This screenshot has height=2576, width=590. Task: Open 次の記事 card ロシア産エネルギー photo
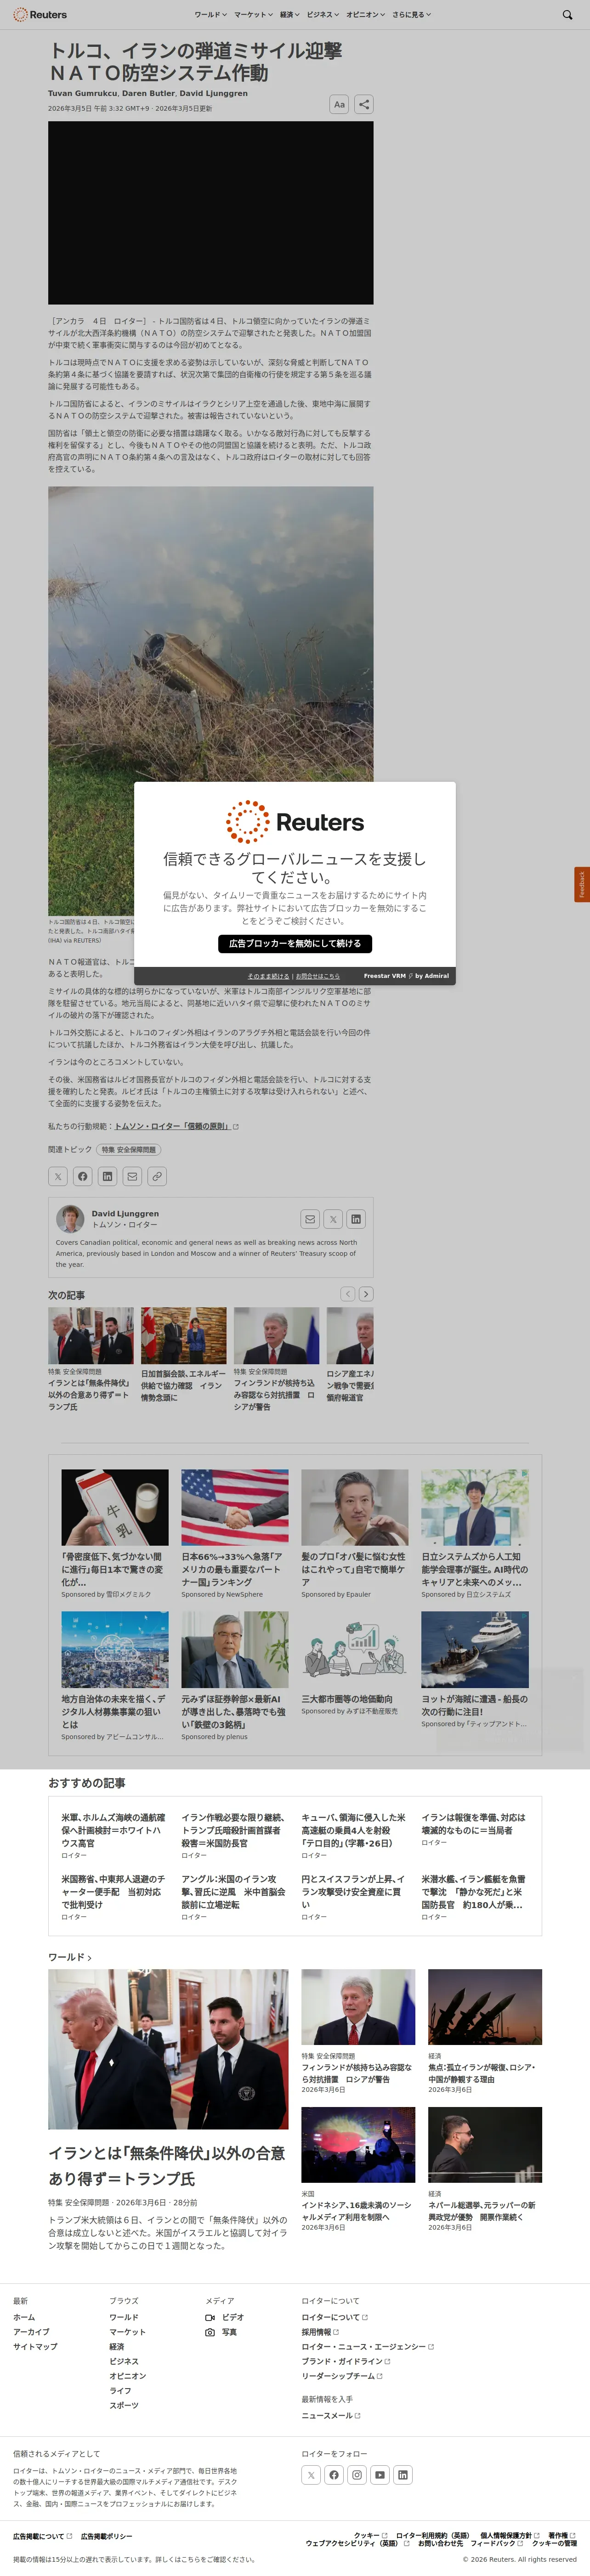coord(350,1336)
